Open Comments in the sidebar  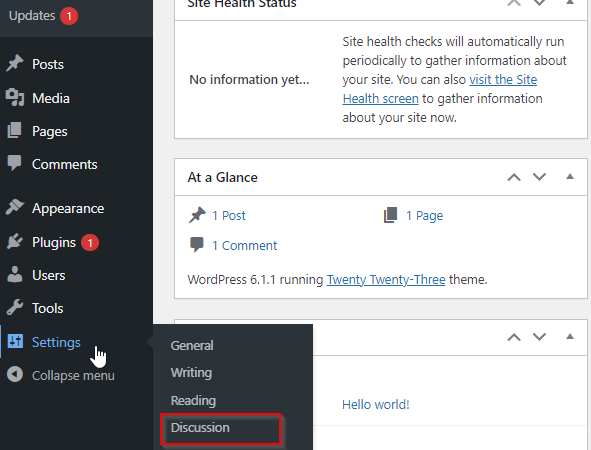(x=64, y=164)
